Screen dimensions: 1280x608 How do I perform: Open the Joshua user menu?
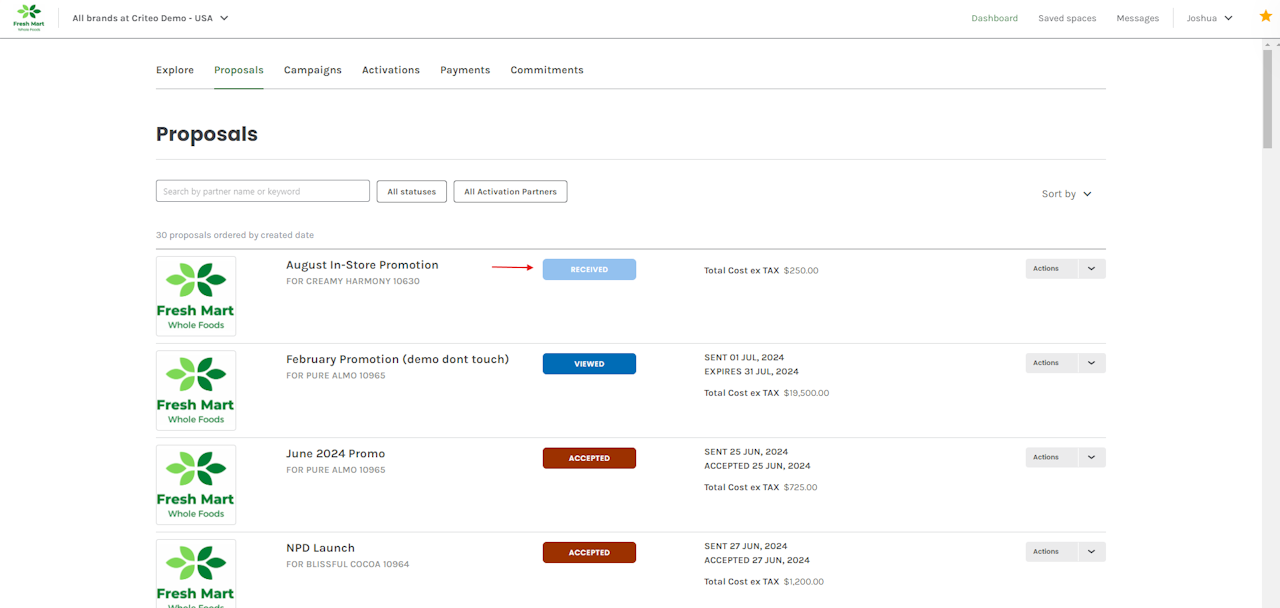pos(1210,18)
